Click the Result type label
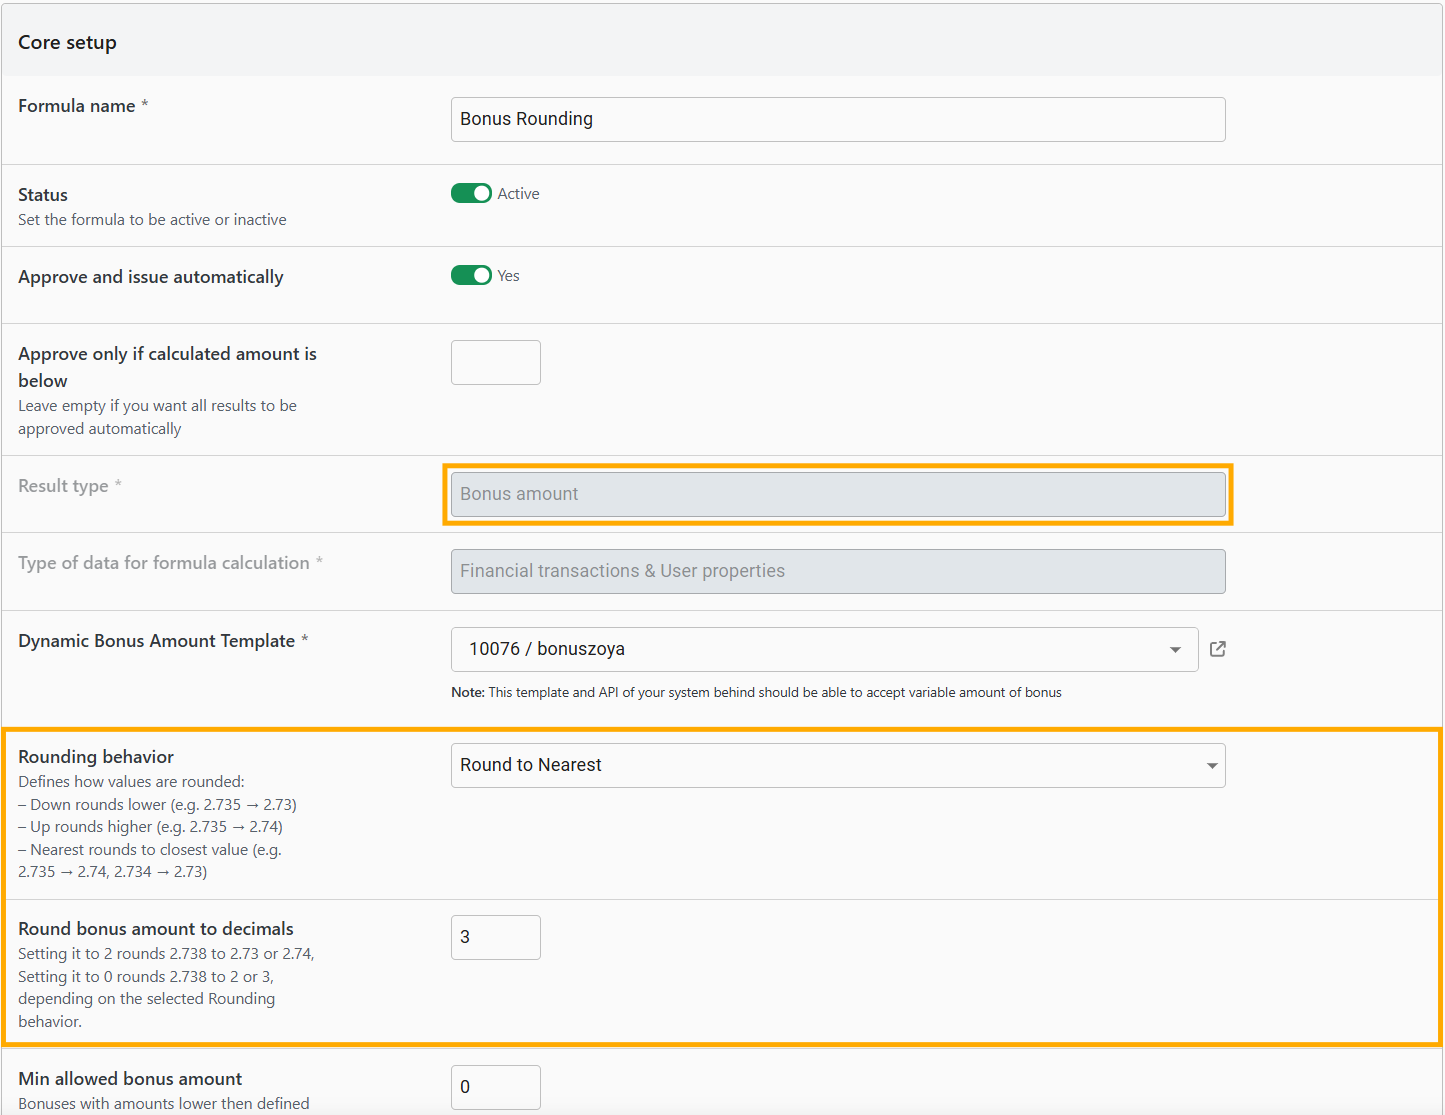The width and height of the screenshot is (1445, 1115). point(63,486)
